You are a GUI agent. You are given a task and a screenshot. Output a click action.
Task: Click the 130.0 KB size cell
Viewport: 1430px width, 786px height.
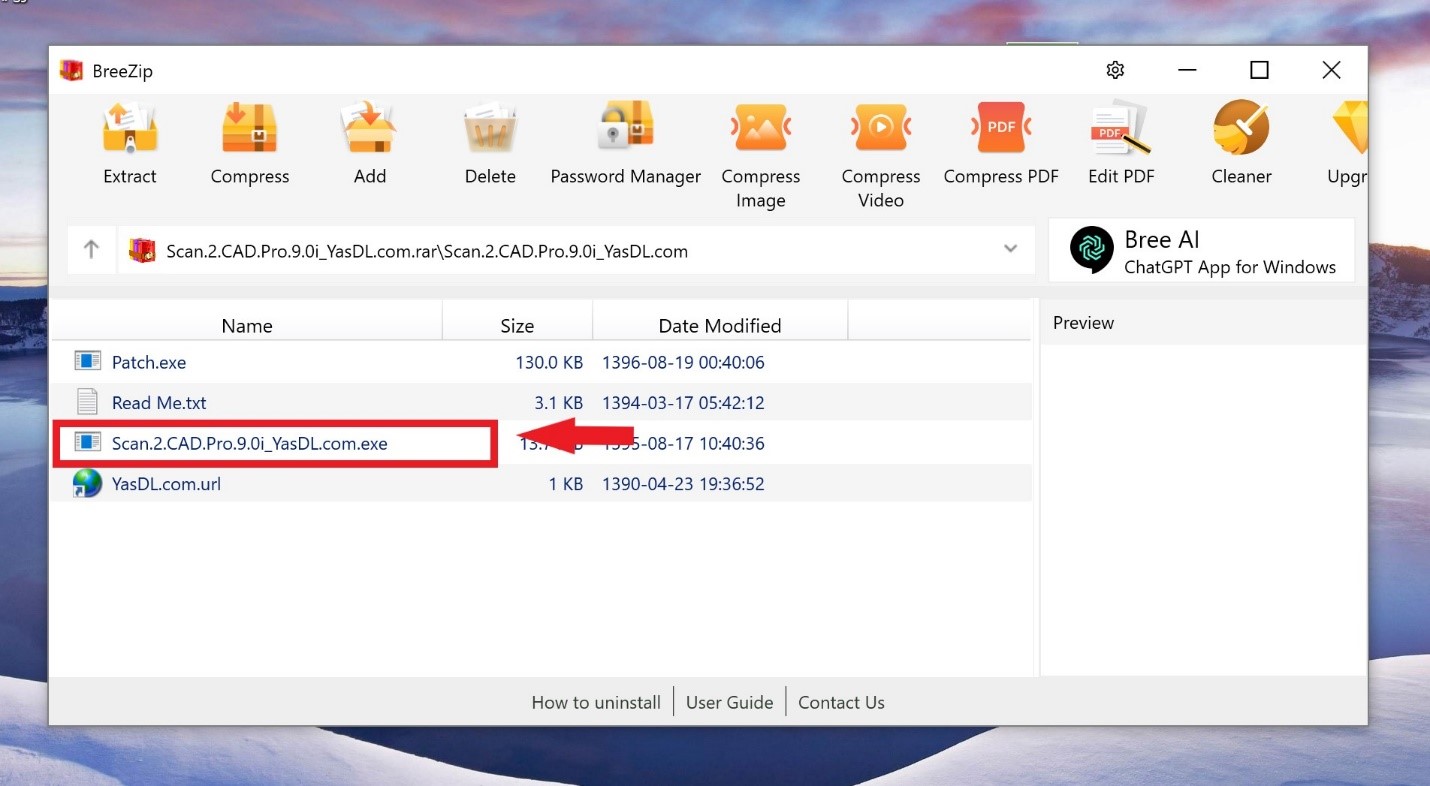click(549, 362)
